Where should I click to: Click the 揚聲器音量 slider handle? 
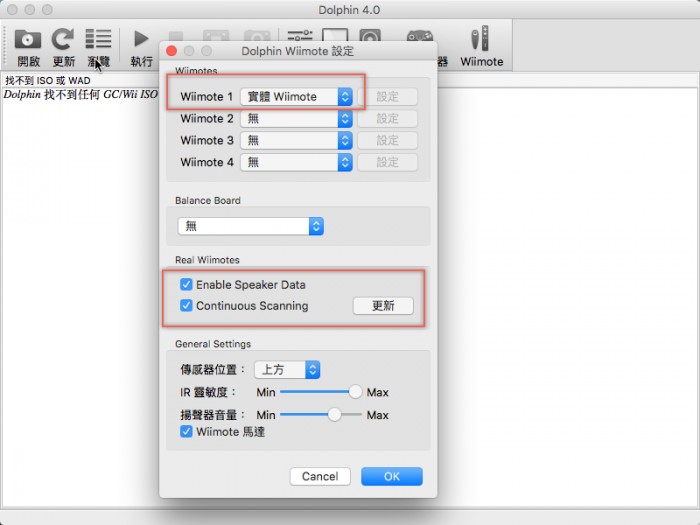pos(334,415)
